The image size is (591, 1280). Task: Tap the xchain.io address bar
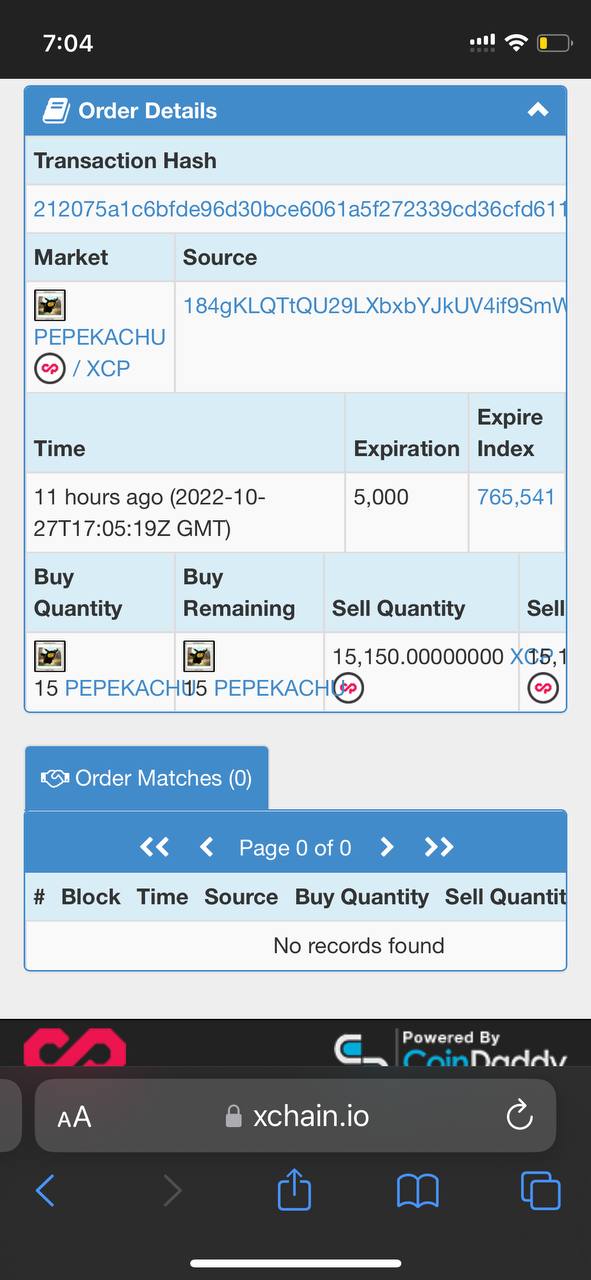[x=295, y=1116]
